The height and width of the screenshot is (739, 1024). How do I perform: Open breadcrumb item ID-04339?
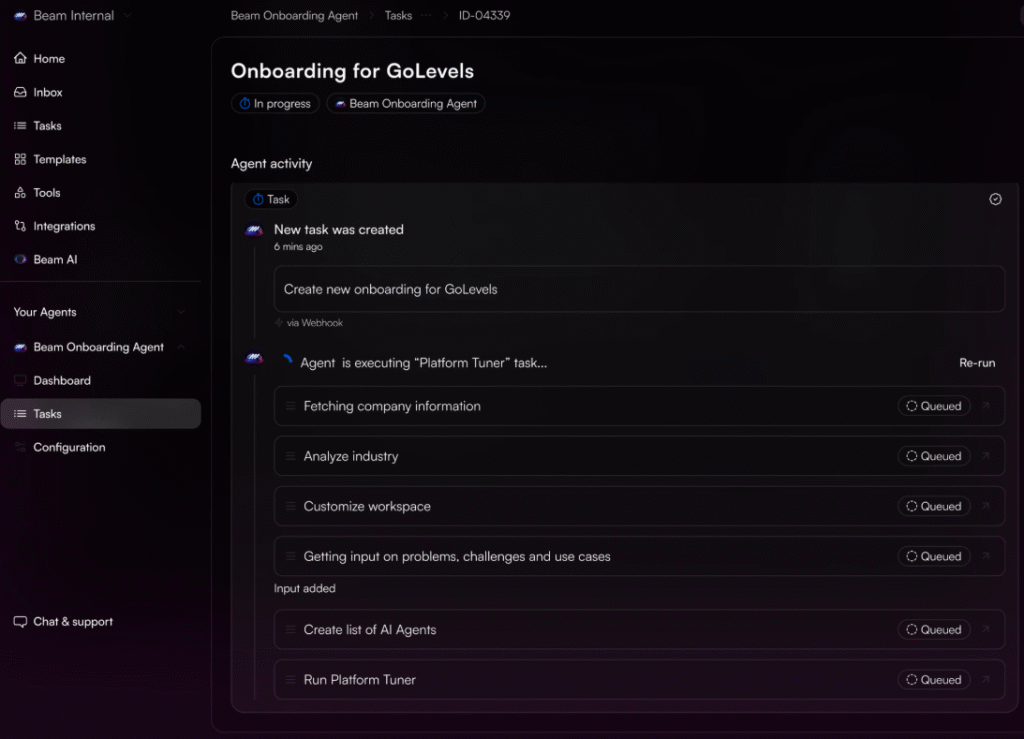pyautogui.click(x=485, y=15)
